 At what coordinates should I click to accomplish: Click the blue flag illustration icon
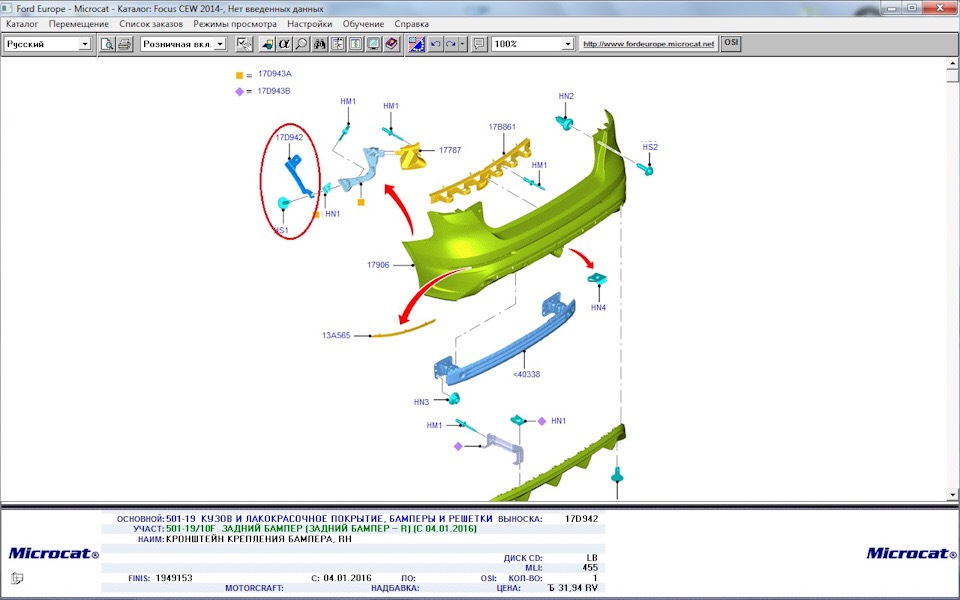pyautogui.click(x=416, y=44)
